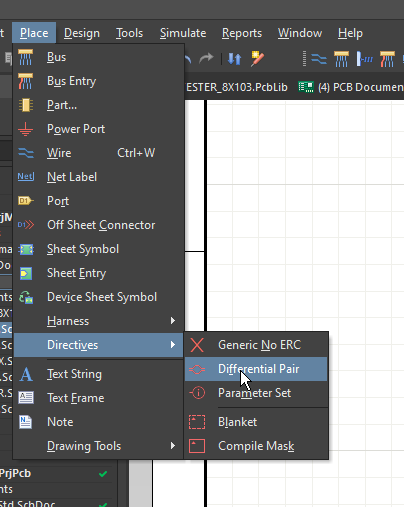Click the up-down arrows hierarchy tool
The width and height of the screenshot is (404, 507).
coord(234,59)
